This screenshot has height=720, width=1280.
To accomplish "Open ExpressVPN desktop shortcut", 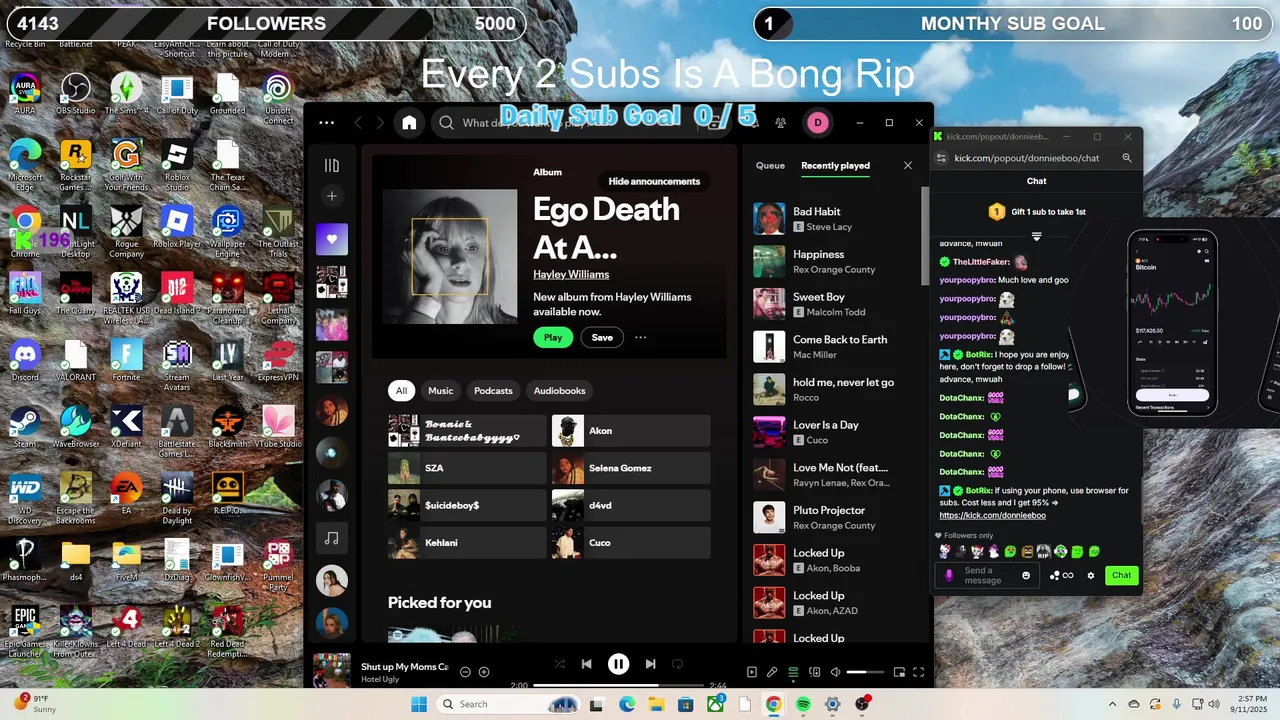I will click(278, 359).
